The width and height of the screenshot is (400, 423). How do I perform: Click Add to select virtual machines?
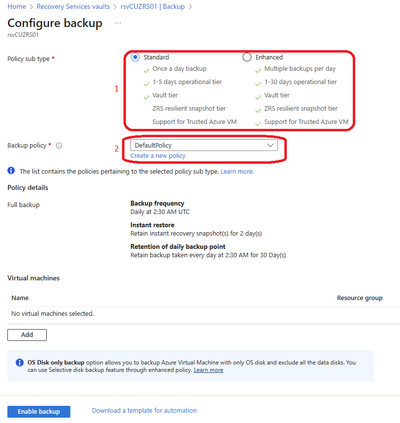(x=27, y=335)
